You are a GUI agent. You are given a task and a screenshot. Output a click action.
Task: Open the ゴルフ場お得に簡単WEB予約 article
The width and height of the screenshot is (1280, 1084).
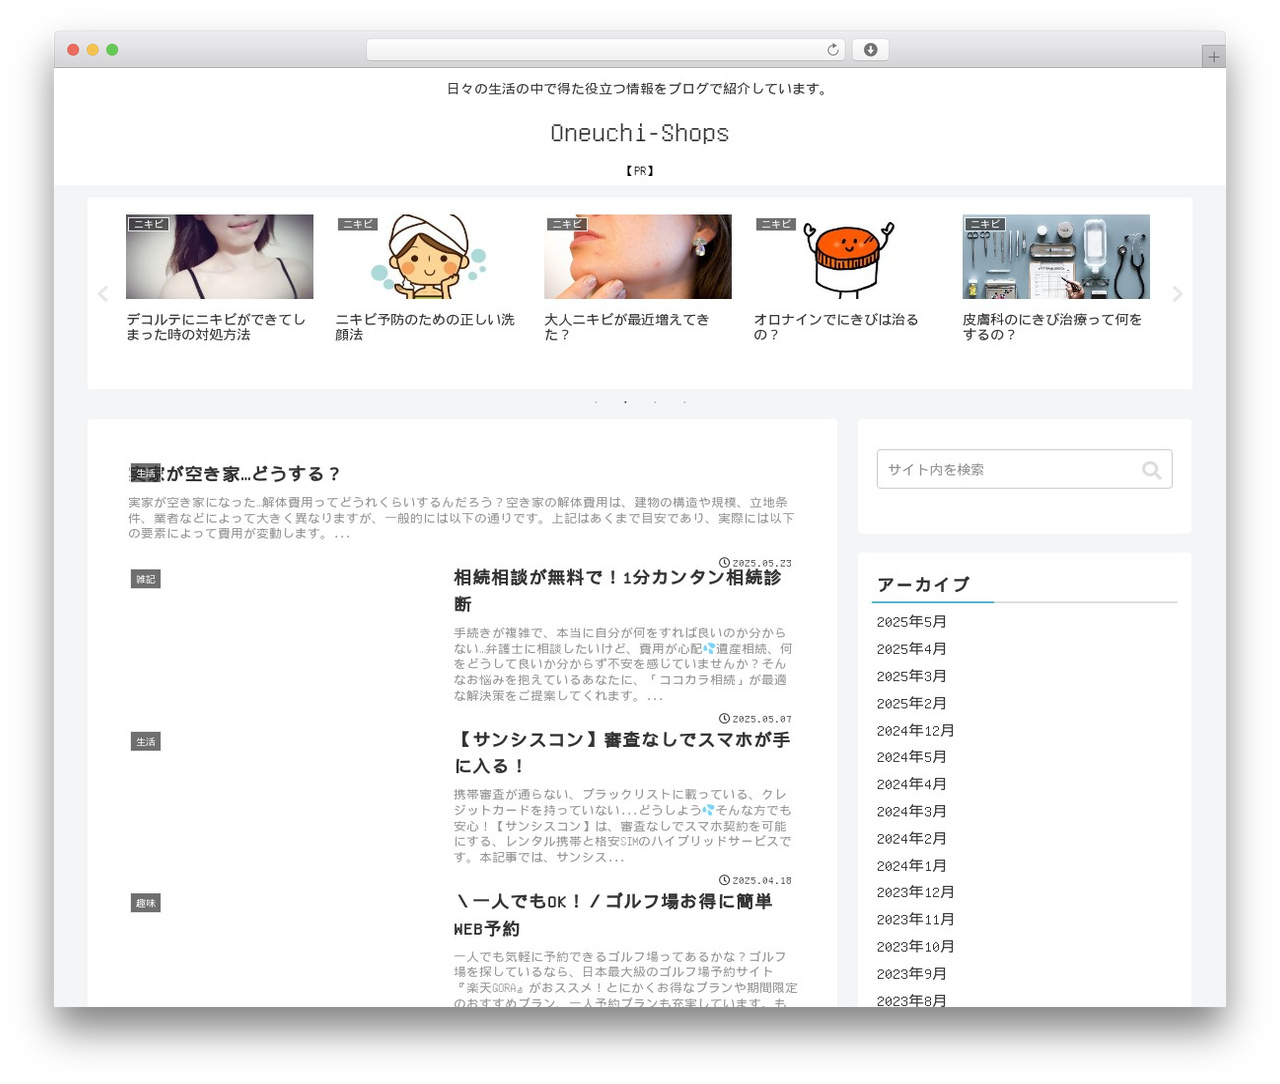pyautogui.click(x=613, y=914)
